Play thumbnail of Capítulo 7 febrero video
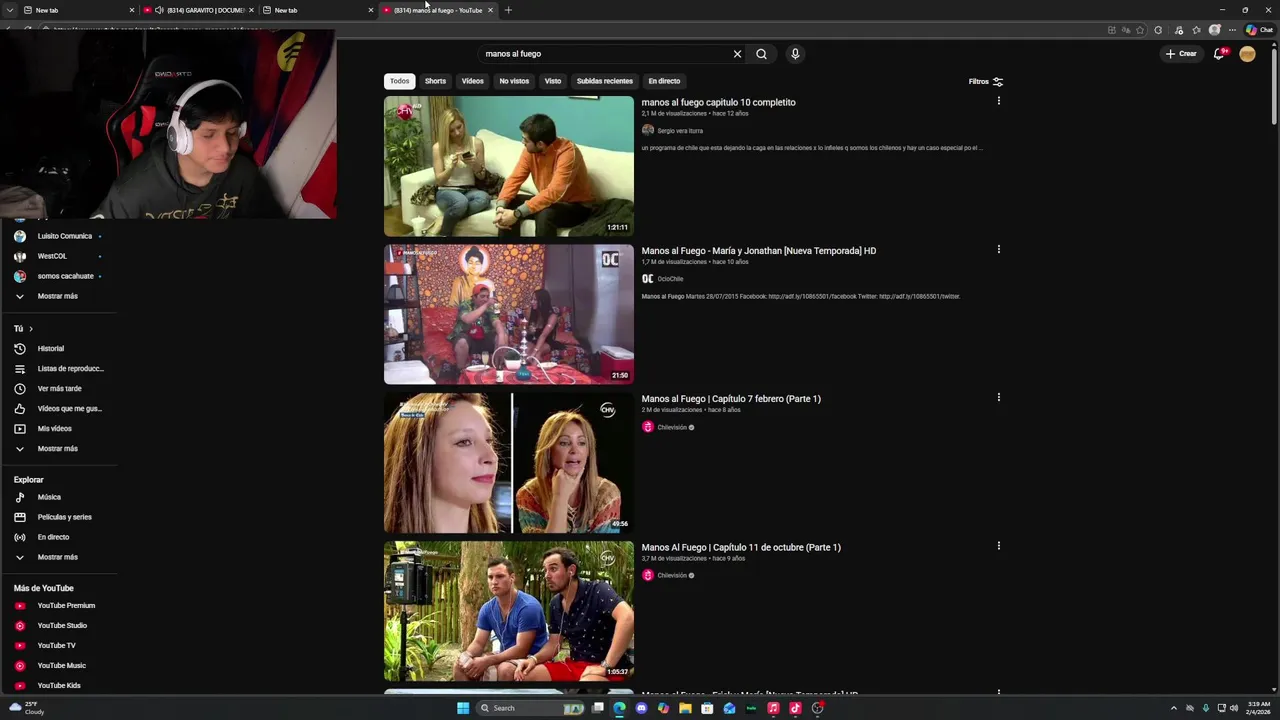1280x720 pixels. [509, 463]
